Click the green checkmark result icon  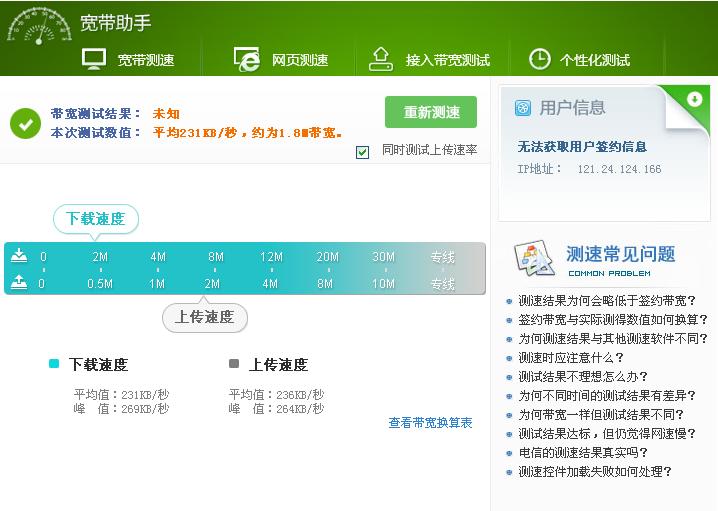coord(25,123)
